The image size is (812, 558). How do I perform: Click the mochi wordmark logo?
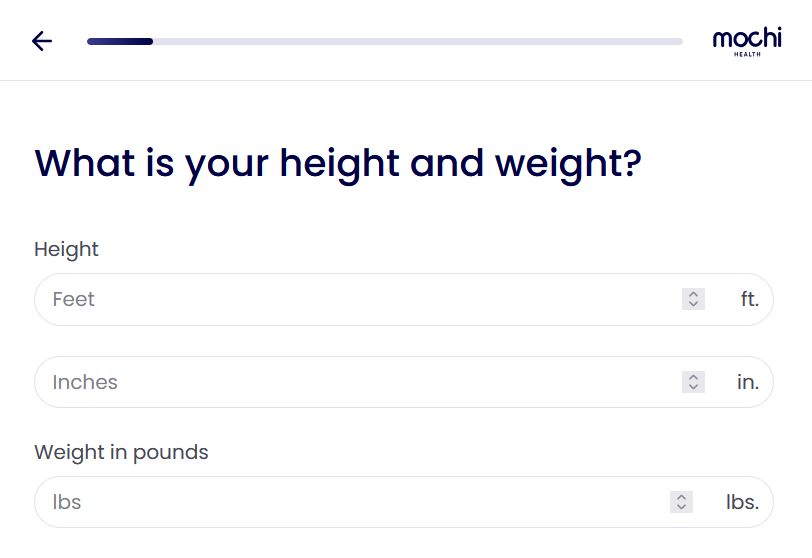click(747, 38)
